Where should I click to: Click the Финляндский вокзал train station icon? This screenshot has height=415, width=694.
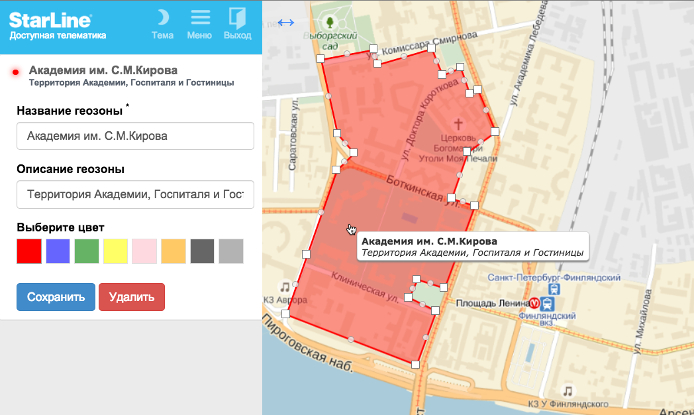point(547,304)
